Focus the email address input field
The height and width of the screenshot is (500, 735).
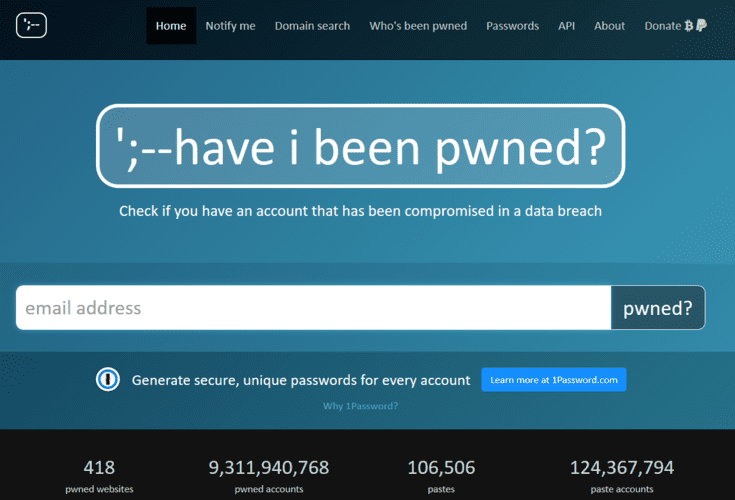[314, 307]
